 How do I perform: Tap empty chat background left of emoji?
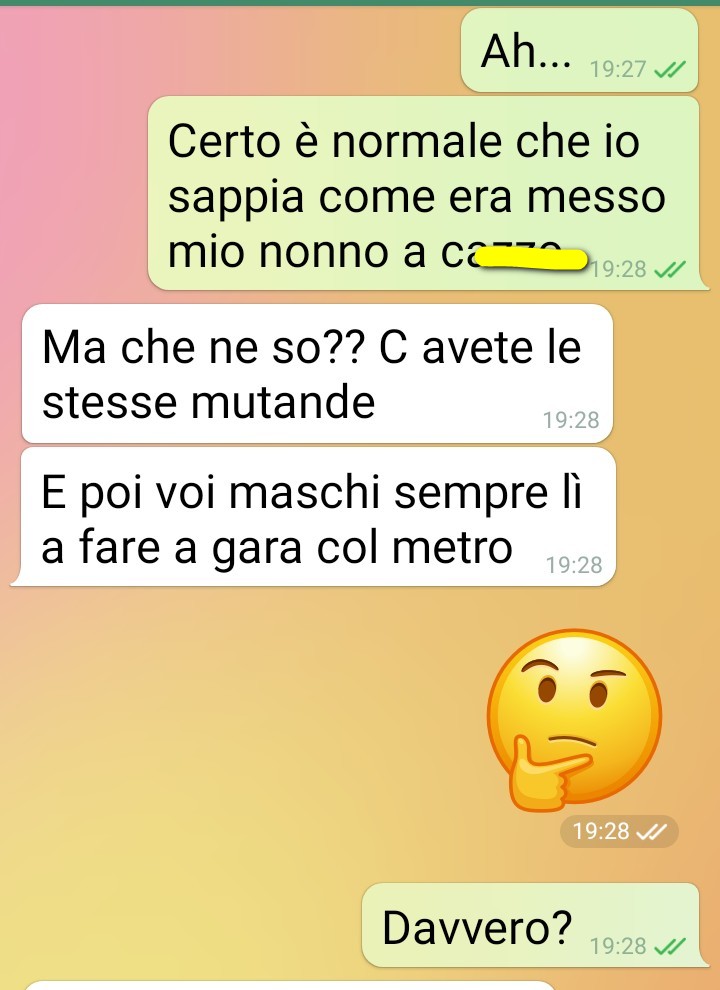(240, 720)
